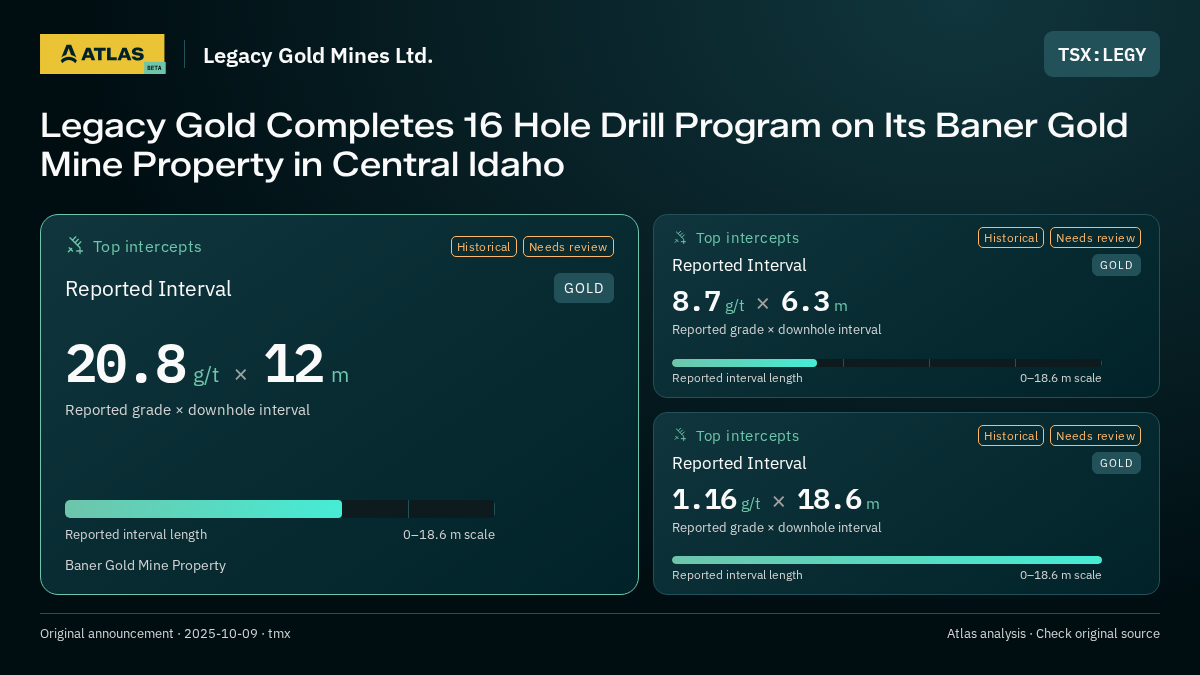Click Reported grade × downhole interval under 1.16 g/t
Viewport: 1200px width, 675px height.
click(x=776, y=527)
